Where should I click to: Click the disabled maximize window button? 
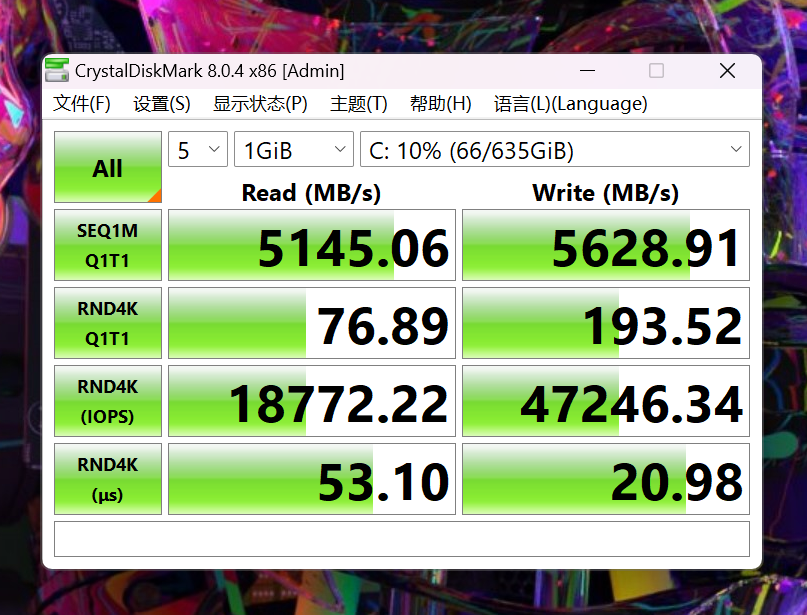click(656, 71)
